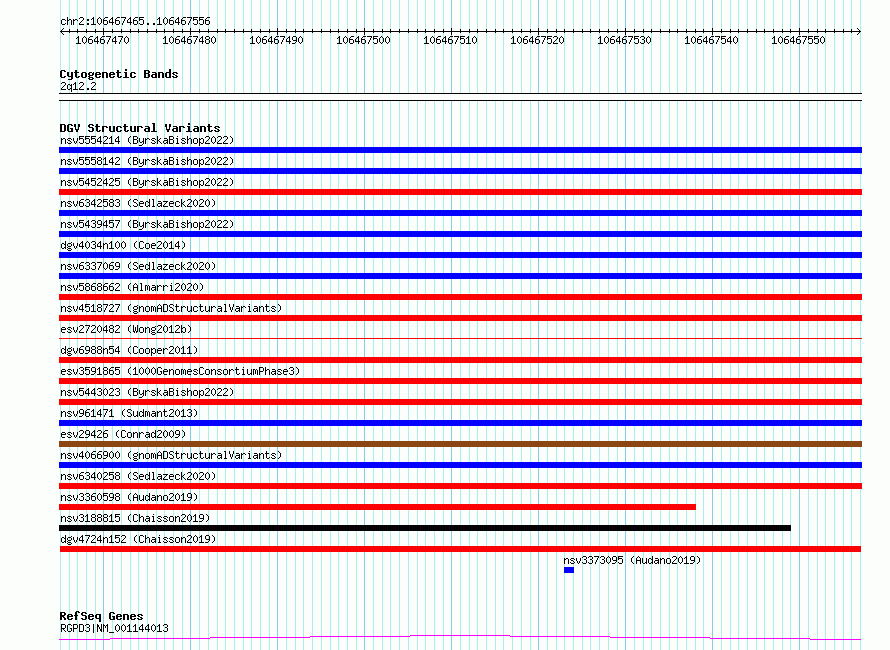Screen dimensions: 890x650
Task: Select the blue bar under nsv4066900
Action: 460,465
